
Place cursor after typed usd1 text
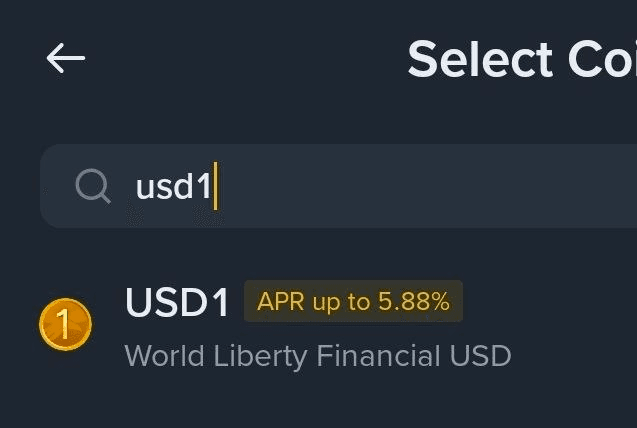click(215, 187)
